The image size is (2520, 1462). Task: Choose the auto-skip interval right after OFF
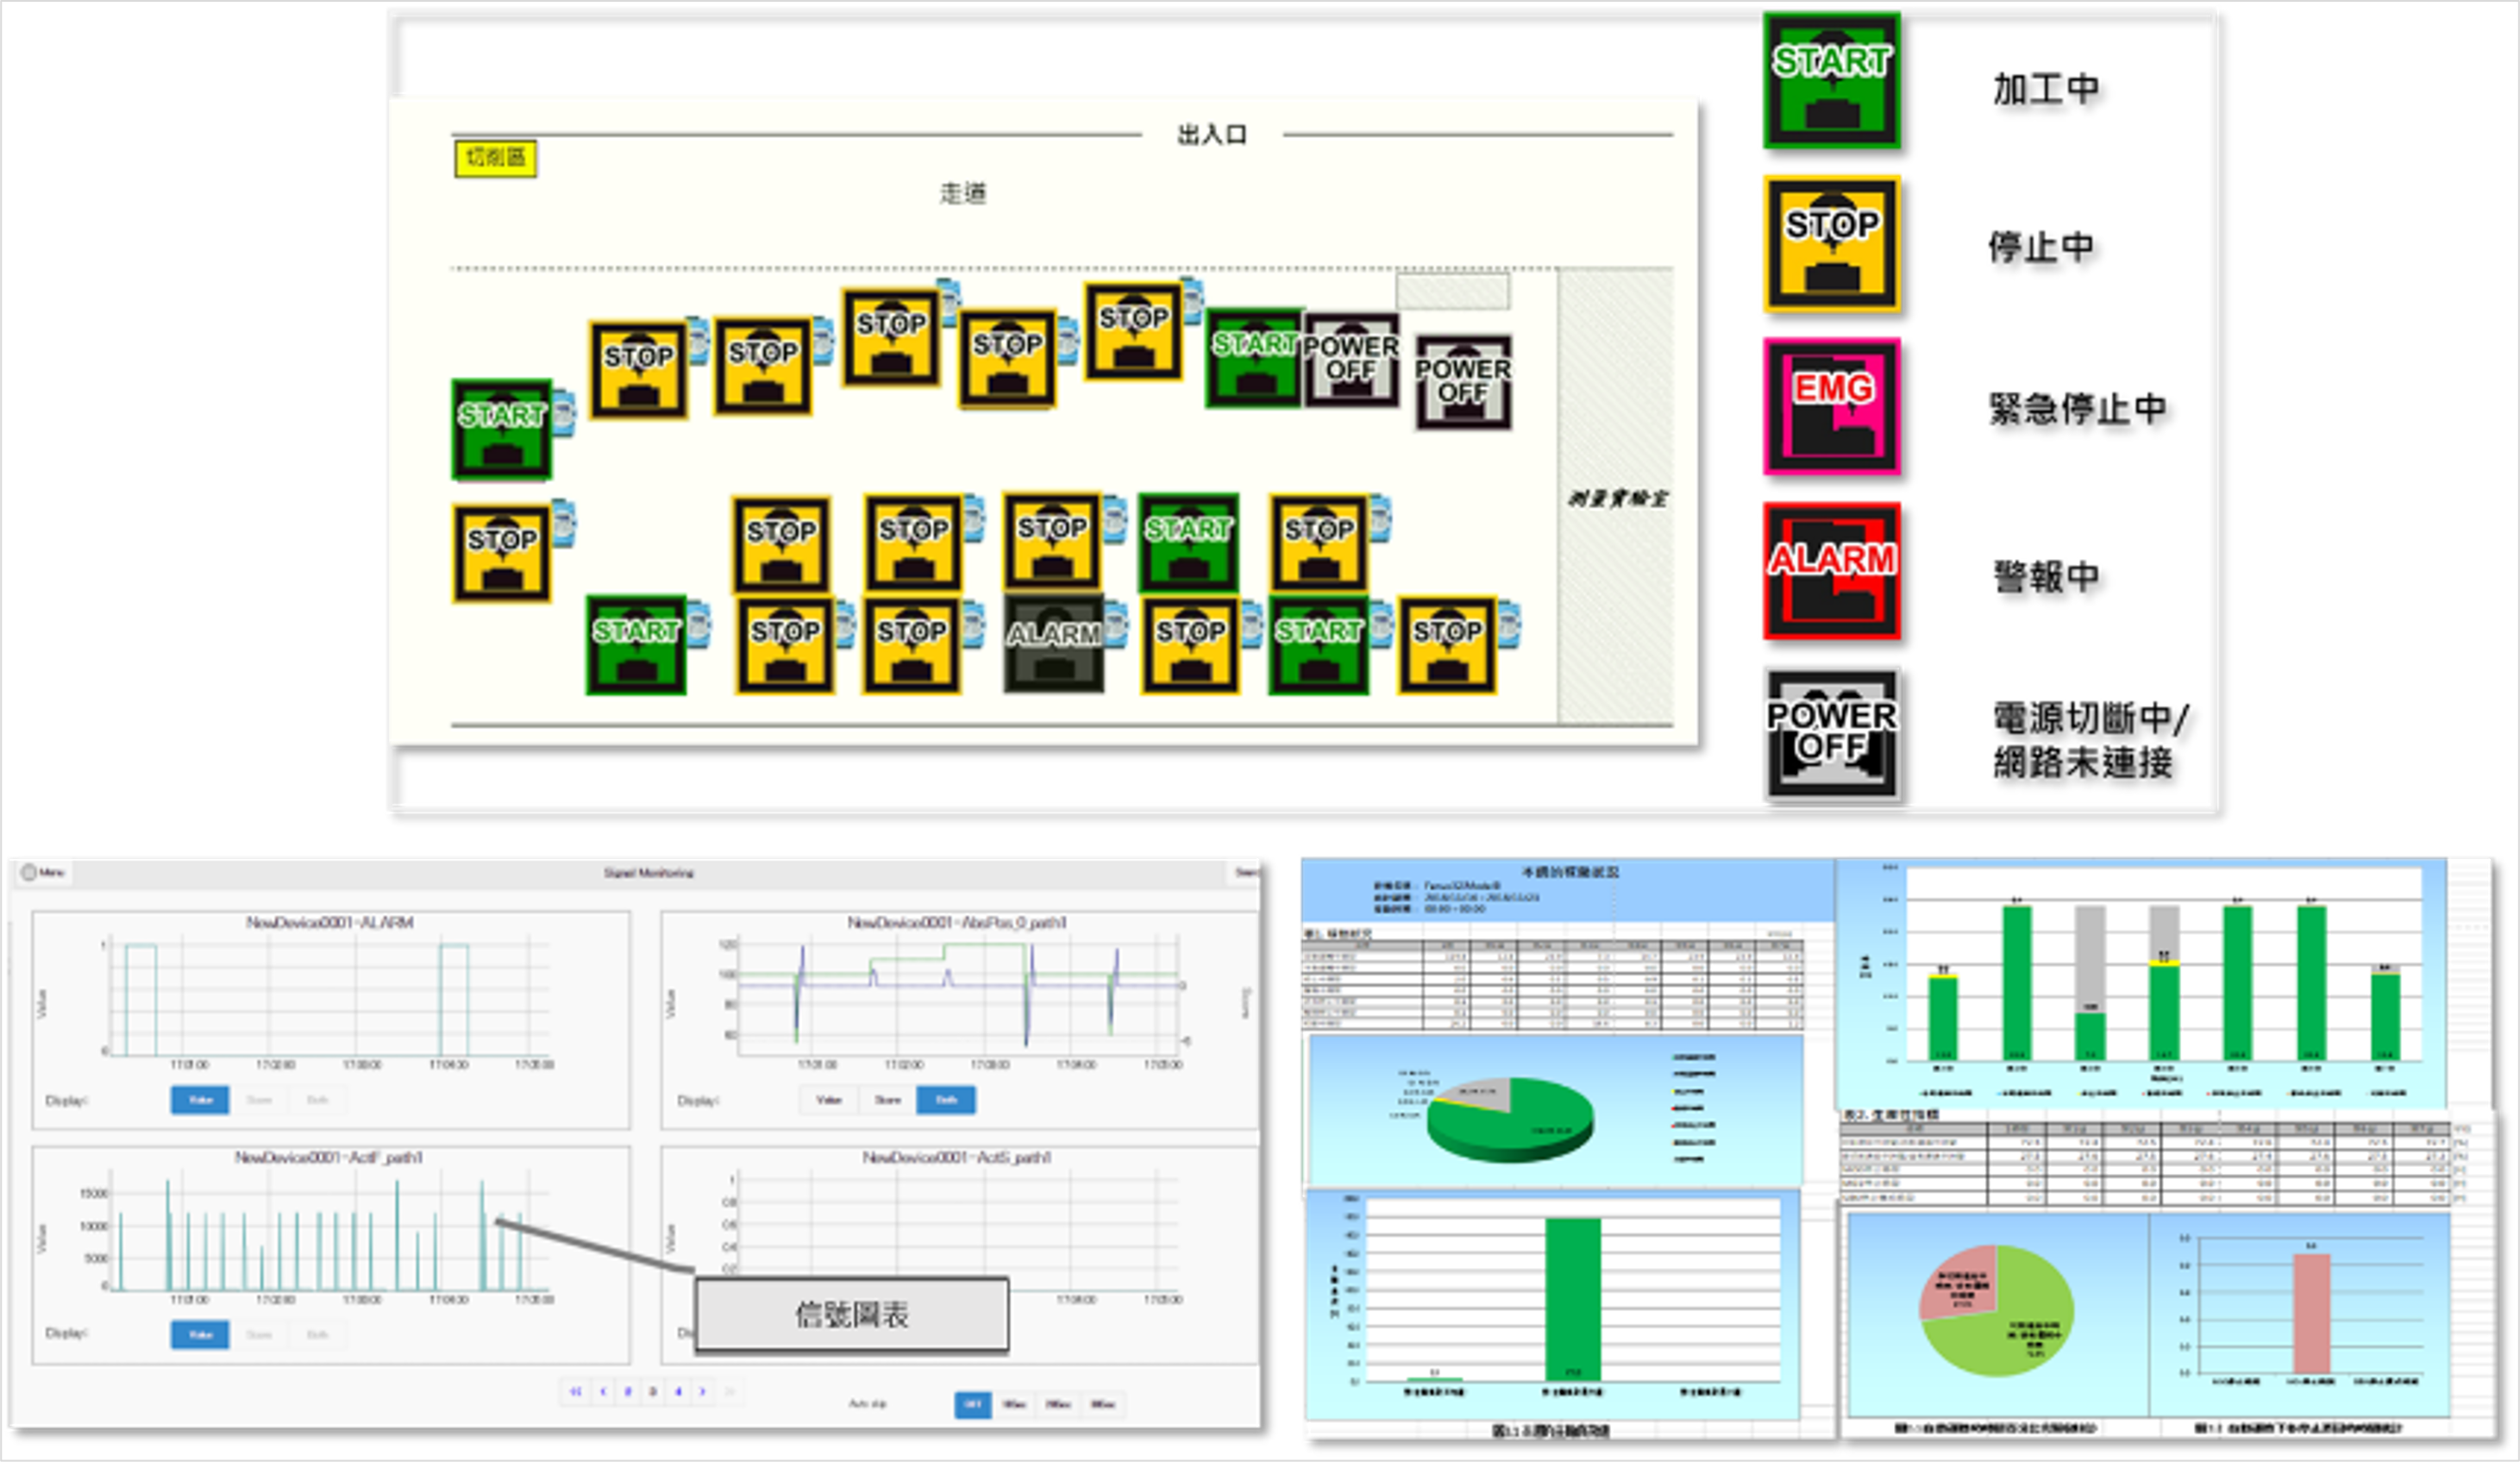click(x=1014, y=1404)
